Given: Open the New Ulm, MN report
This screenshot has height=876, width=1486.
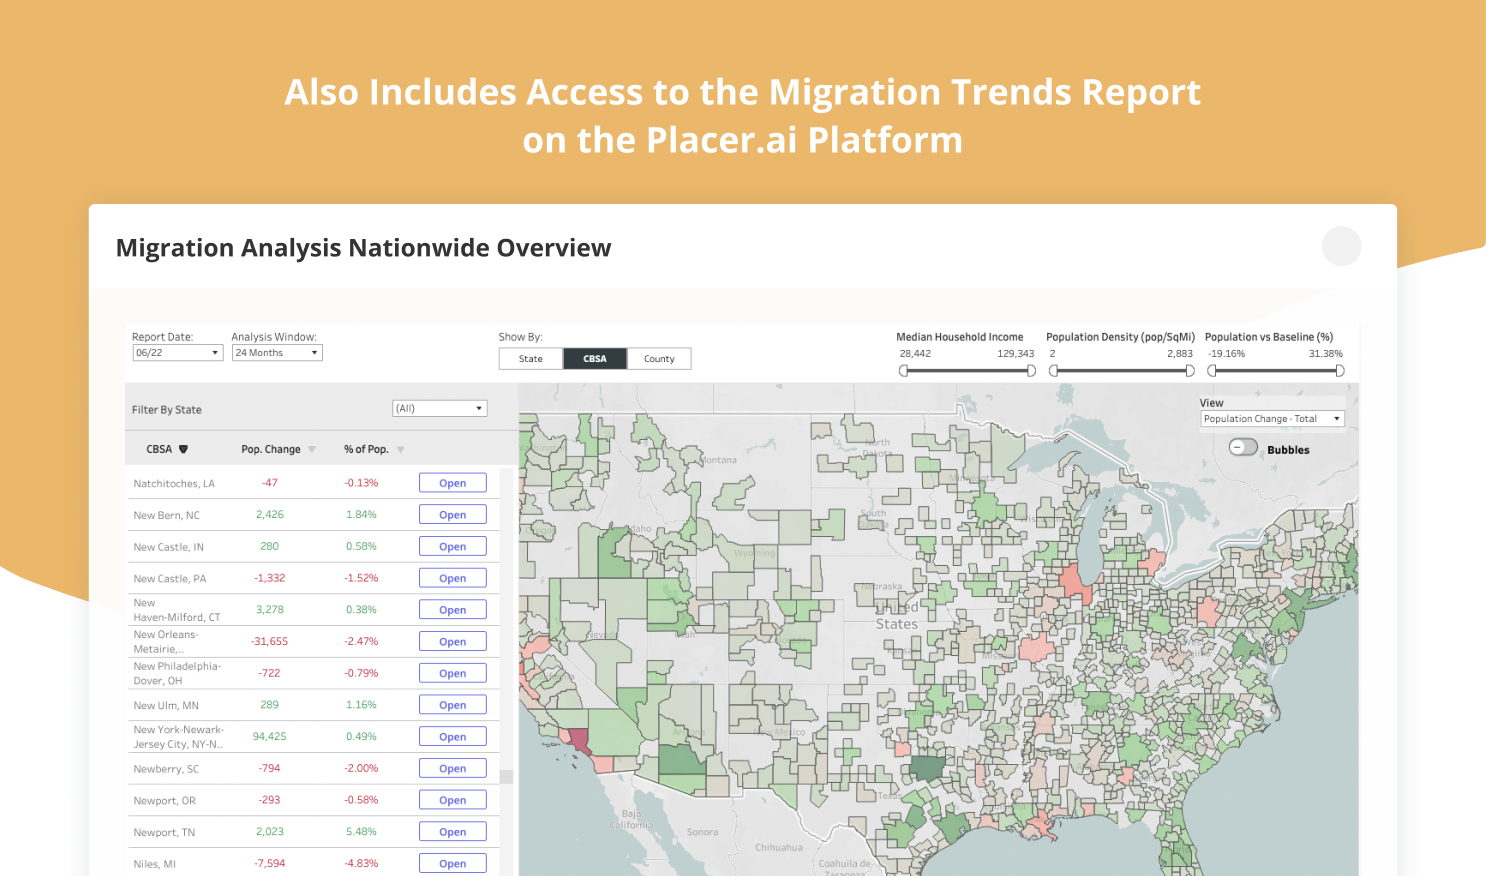Looking at the screenshot, I should tap(453, 705).
